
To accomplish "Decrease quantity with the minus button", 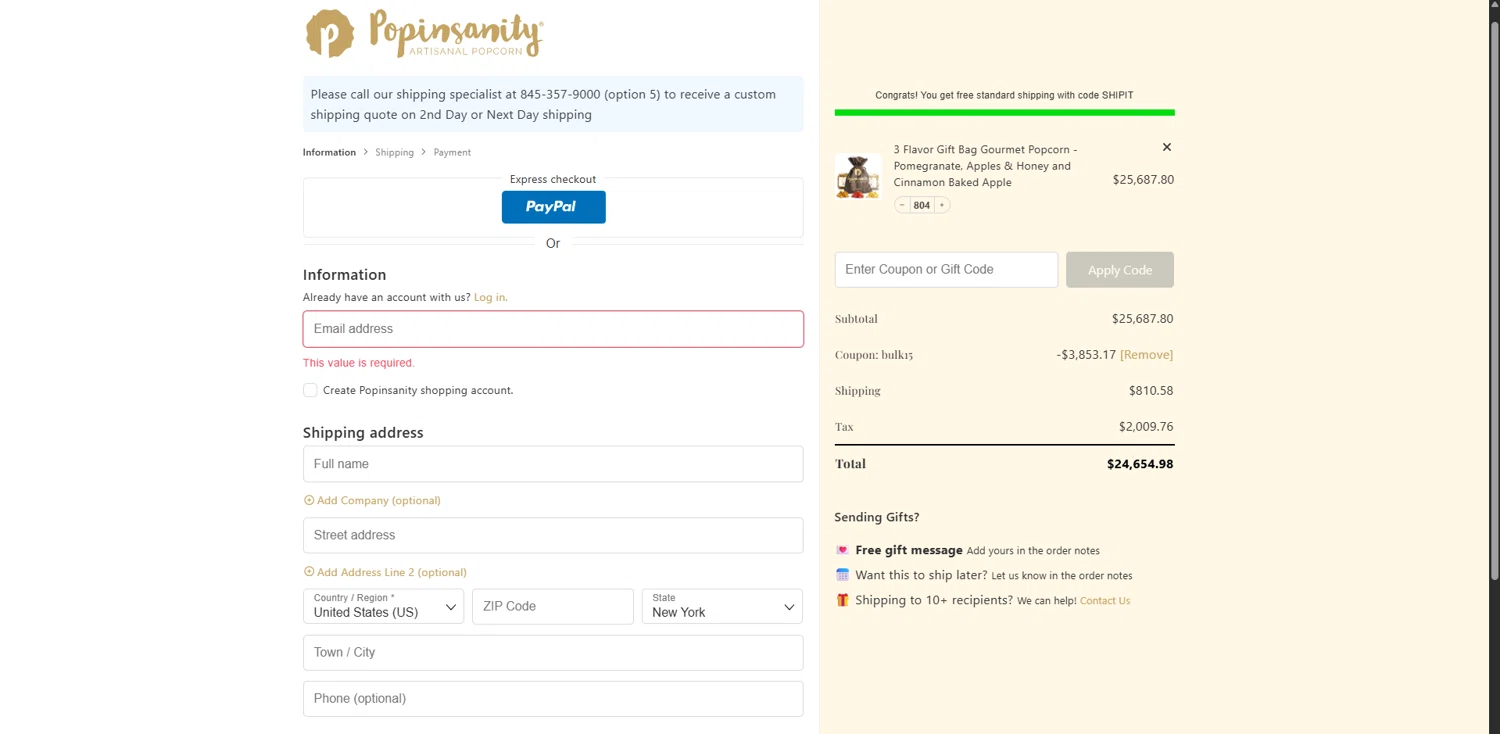I will pos(902,205).
